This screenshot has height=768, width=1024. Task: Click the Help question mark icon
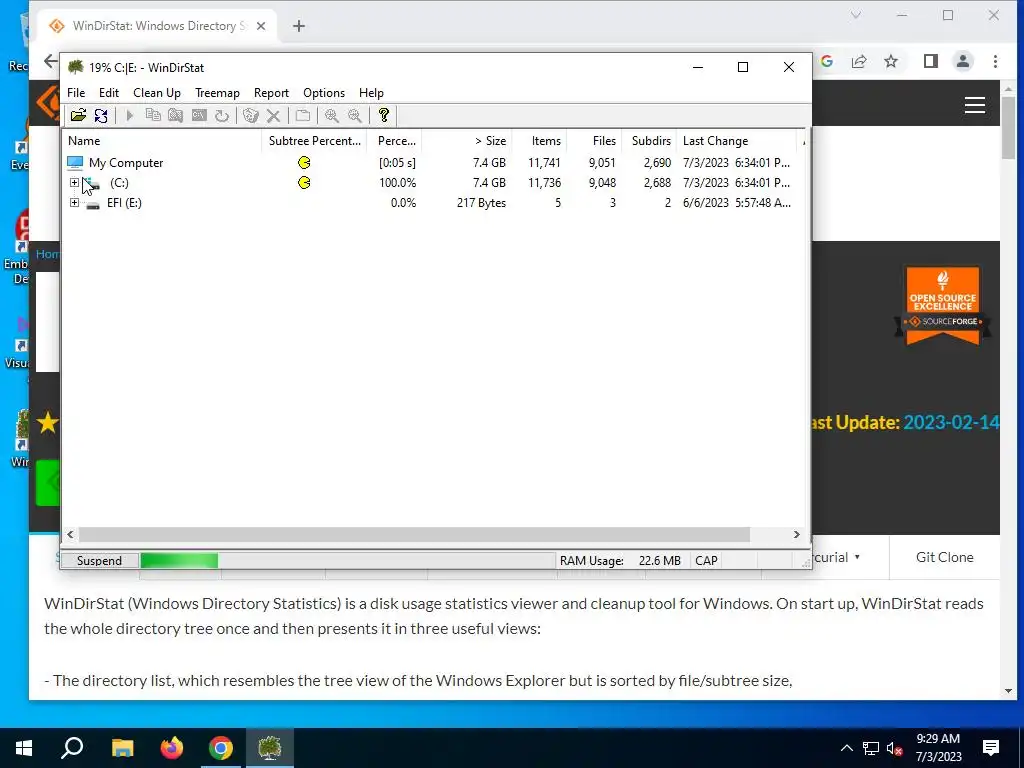click(383, 116)
